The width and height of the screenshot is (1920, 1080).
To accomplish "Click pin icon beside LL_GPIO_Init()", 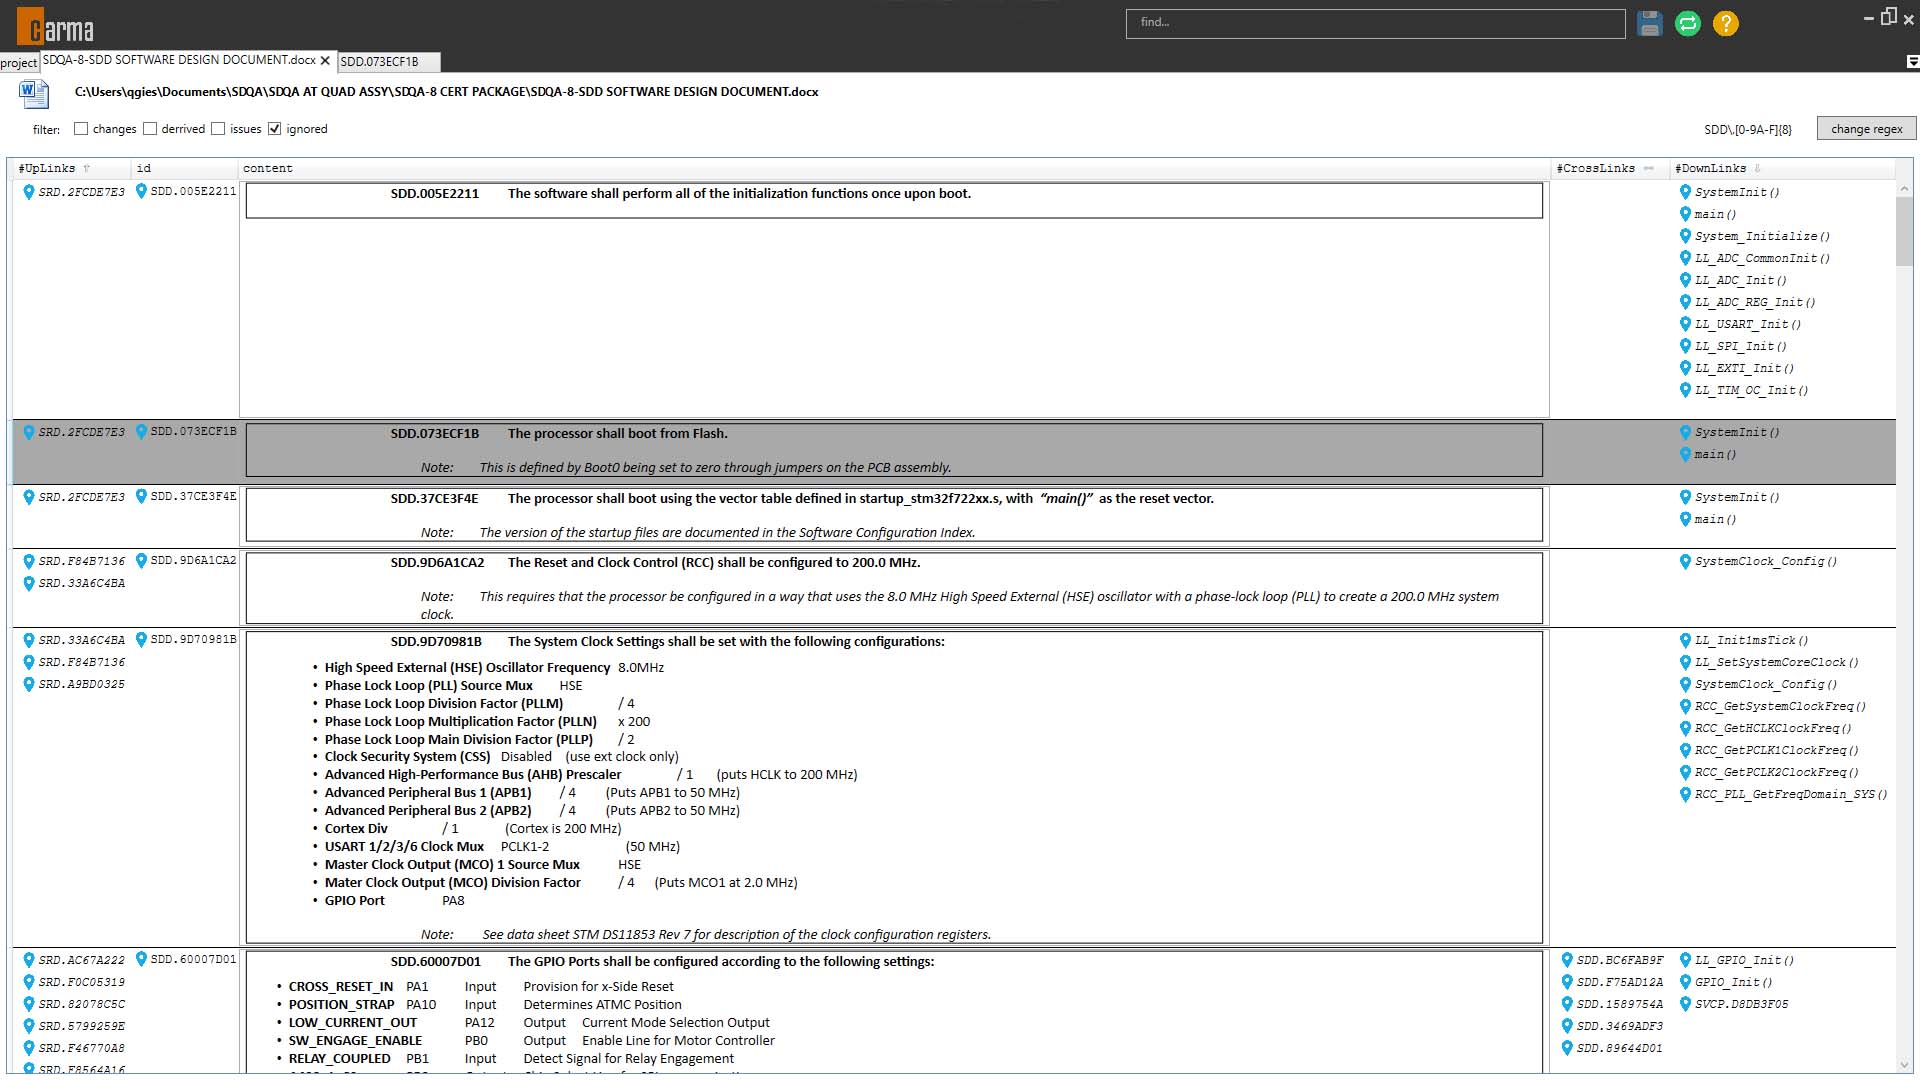I will tap(1685, 960).
